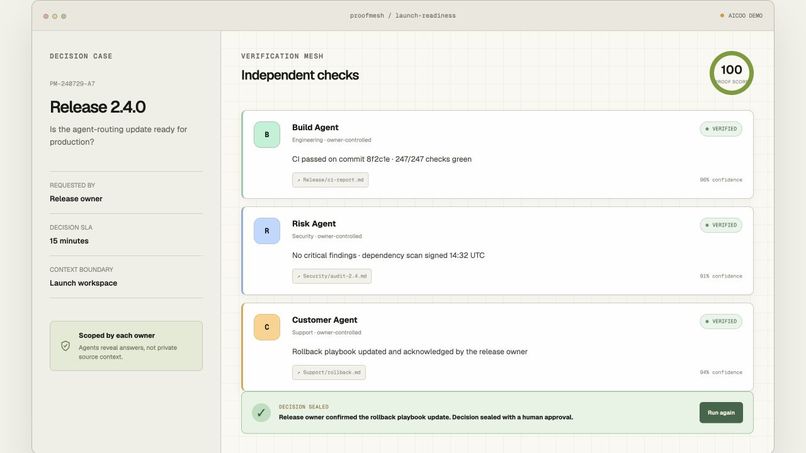Open the Release/ci-report.md file chip
The width and height of the screenshot is (806, 453).
pyautogui.click(x=330, y=179)
